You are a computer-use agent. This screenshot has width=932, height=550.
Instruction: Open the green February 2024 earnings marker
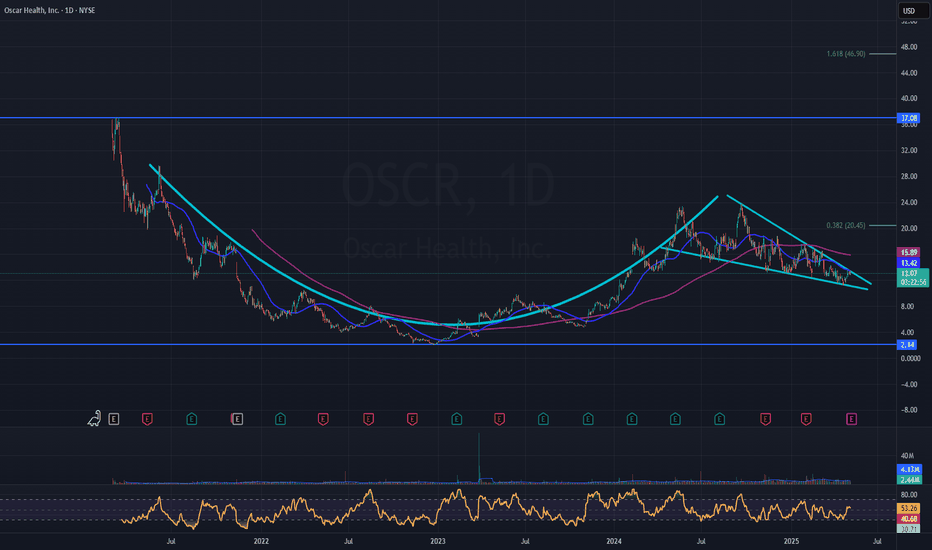coord(631,419)
